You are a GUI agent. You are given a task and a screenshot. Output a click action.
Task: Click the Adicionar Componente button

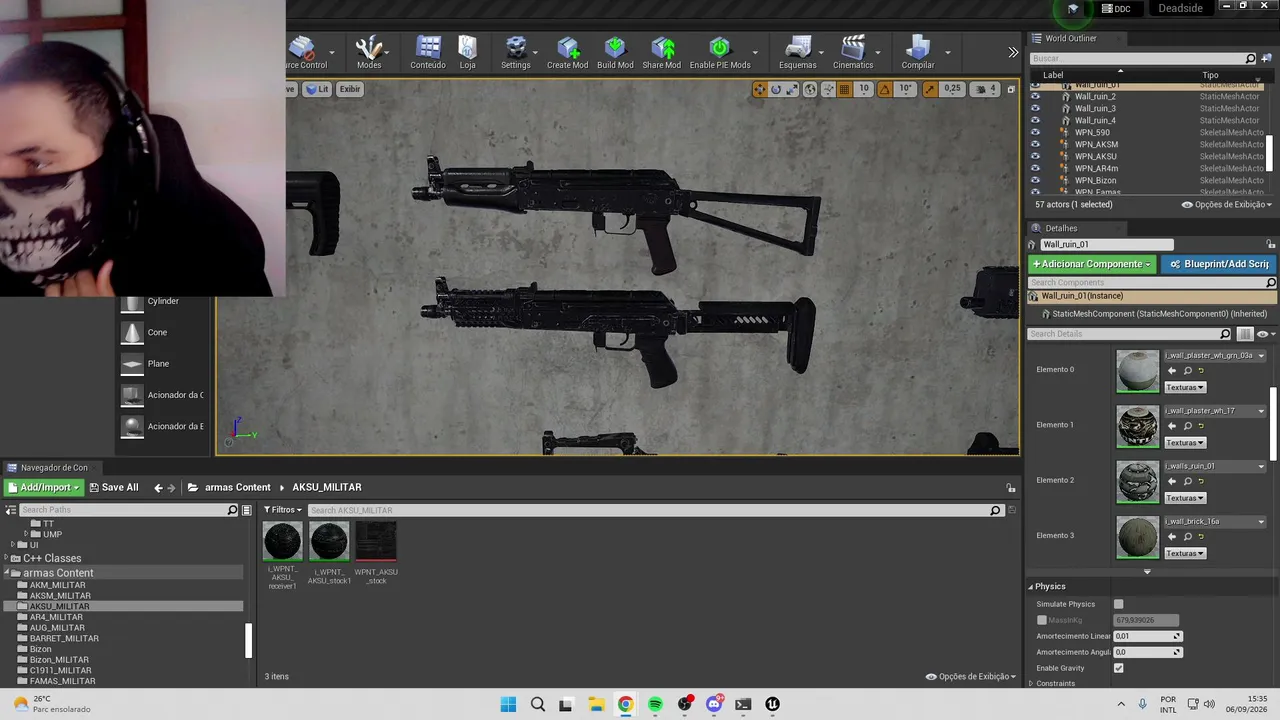[x=1092, y=264]
